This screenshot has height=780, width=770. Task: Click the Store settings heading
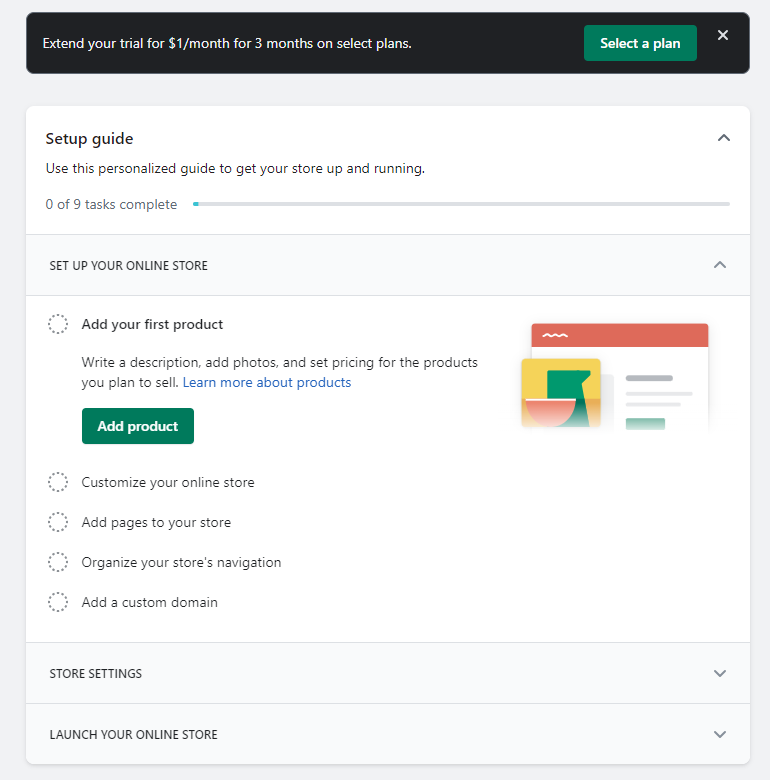click(96, 673)
